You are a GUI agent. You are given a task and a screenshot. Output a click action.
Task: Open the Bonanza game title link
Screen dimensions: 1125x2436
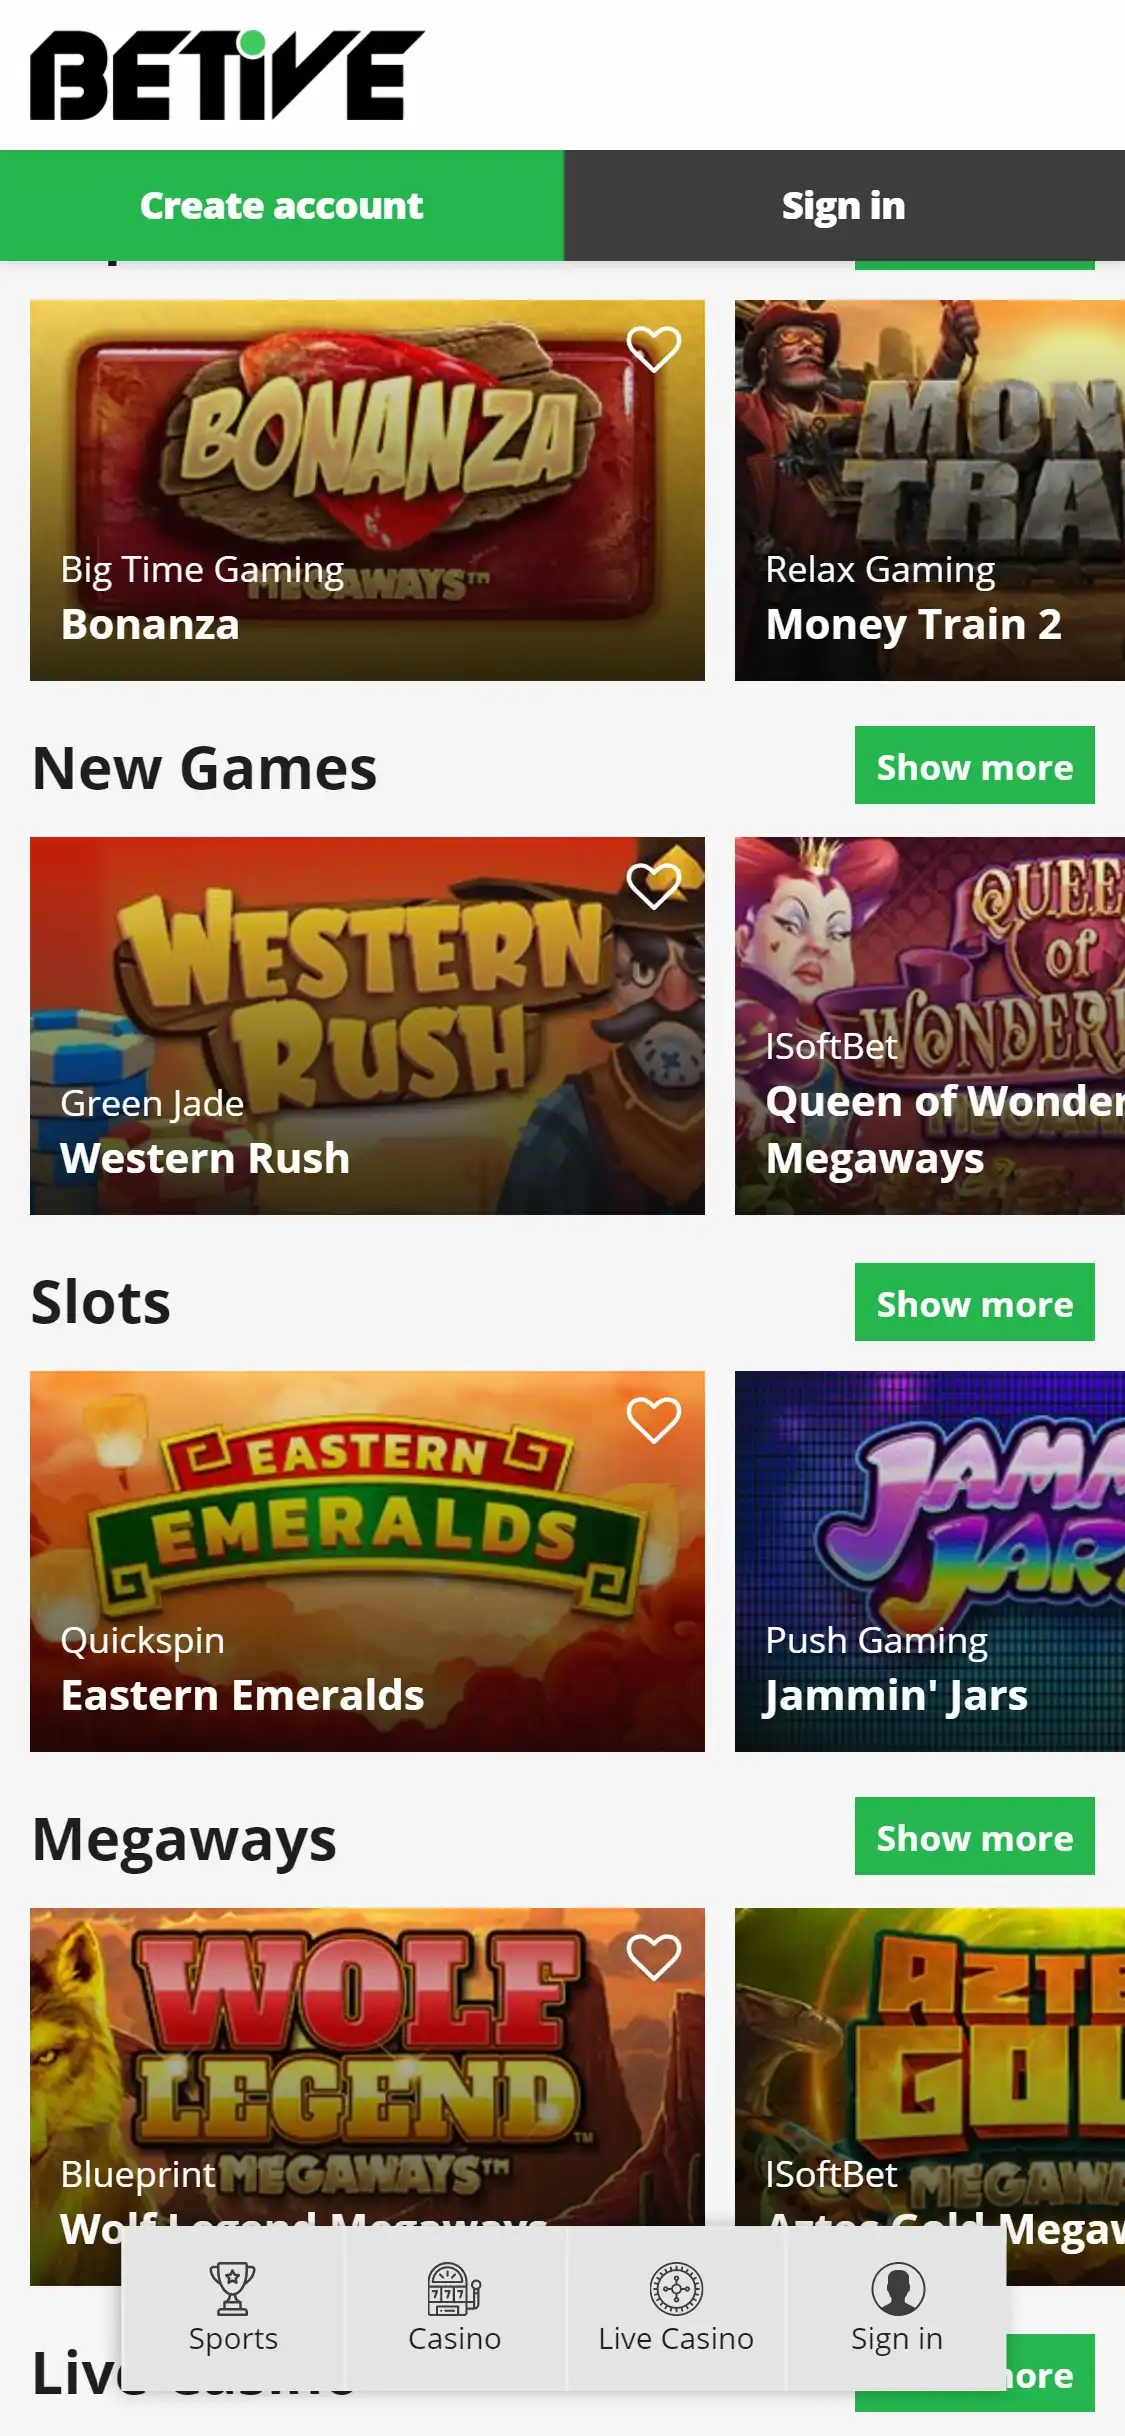click(150, 624)
